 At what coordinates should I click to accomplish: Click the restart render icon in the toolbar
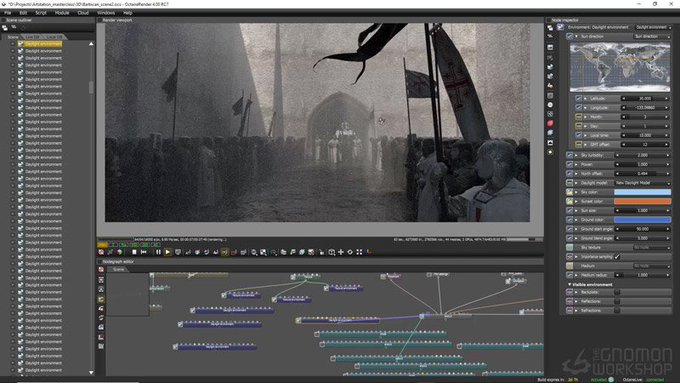click(x=144, y=252)
